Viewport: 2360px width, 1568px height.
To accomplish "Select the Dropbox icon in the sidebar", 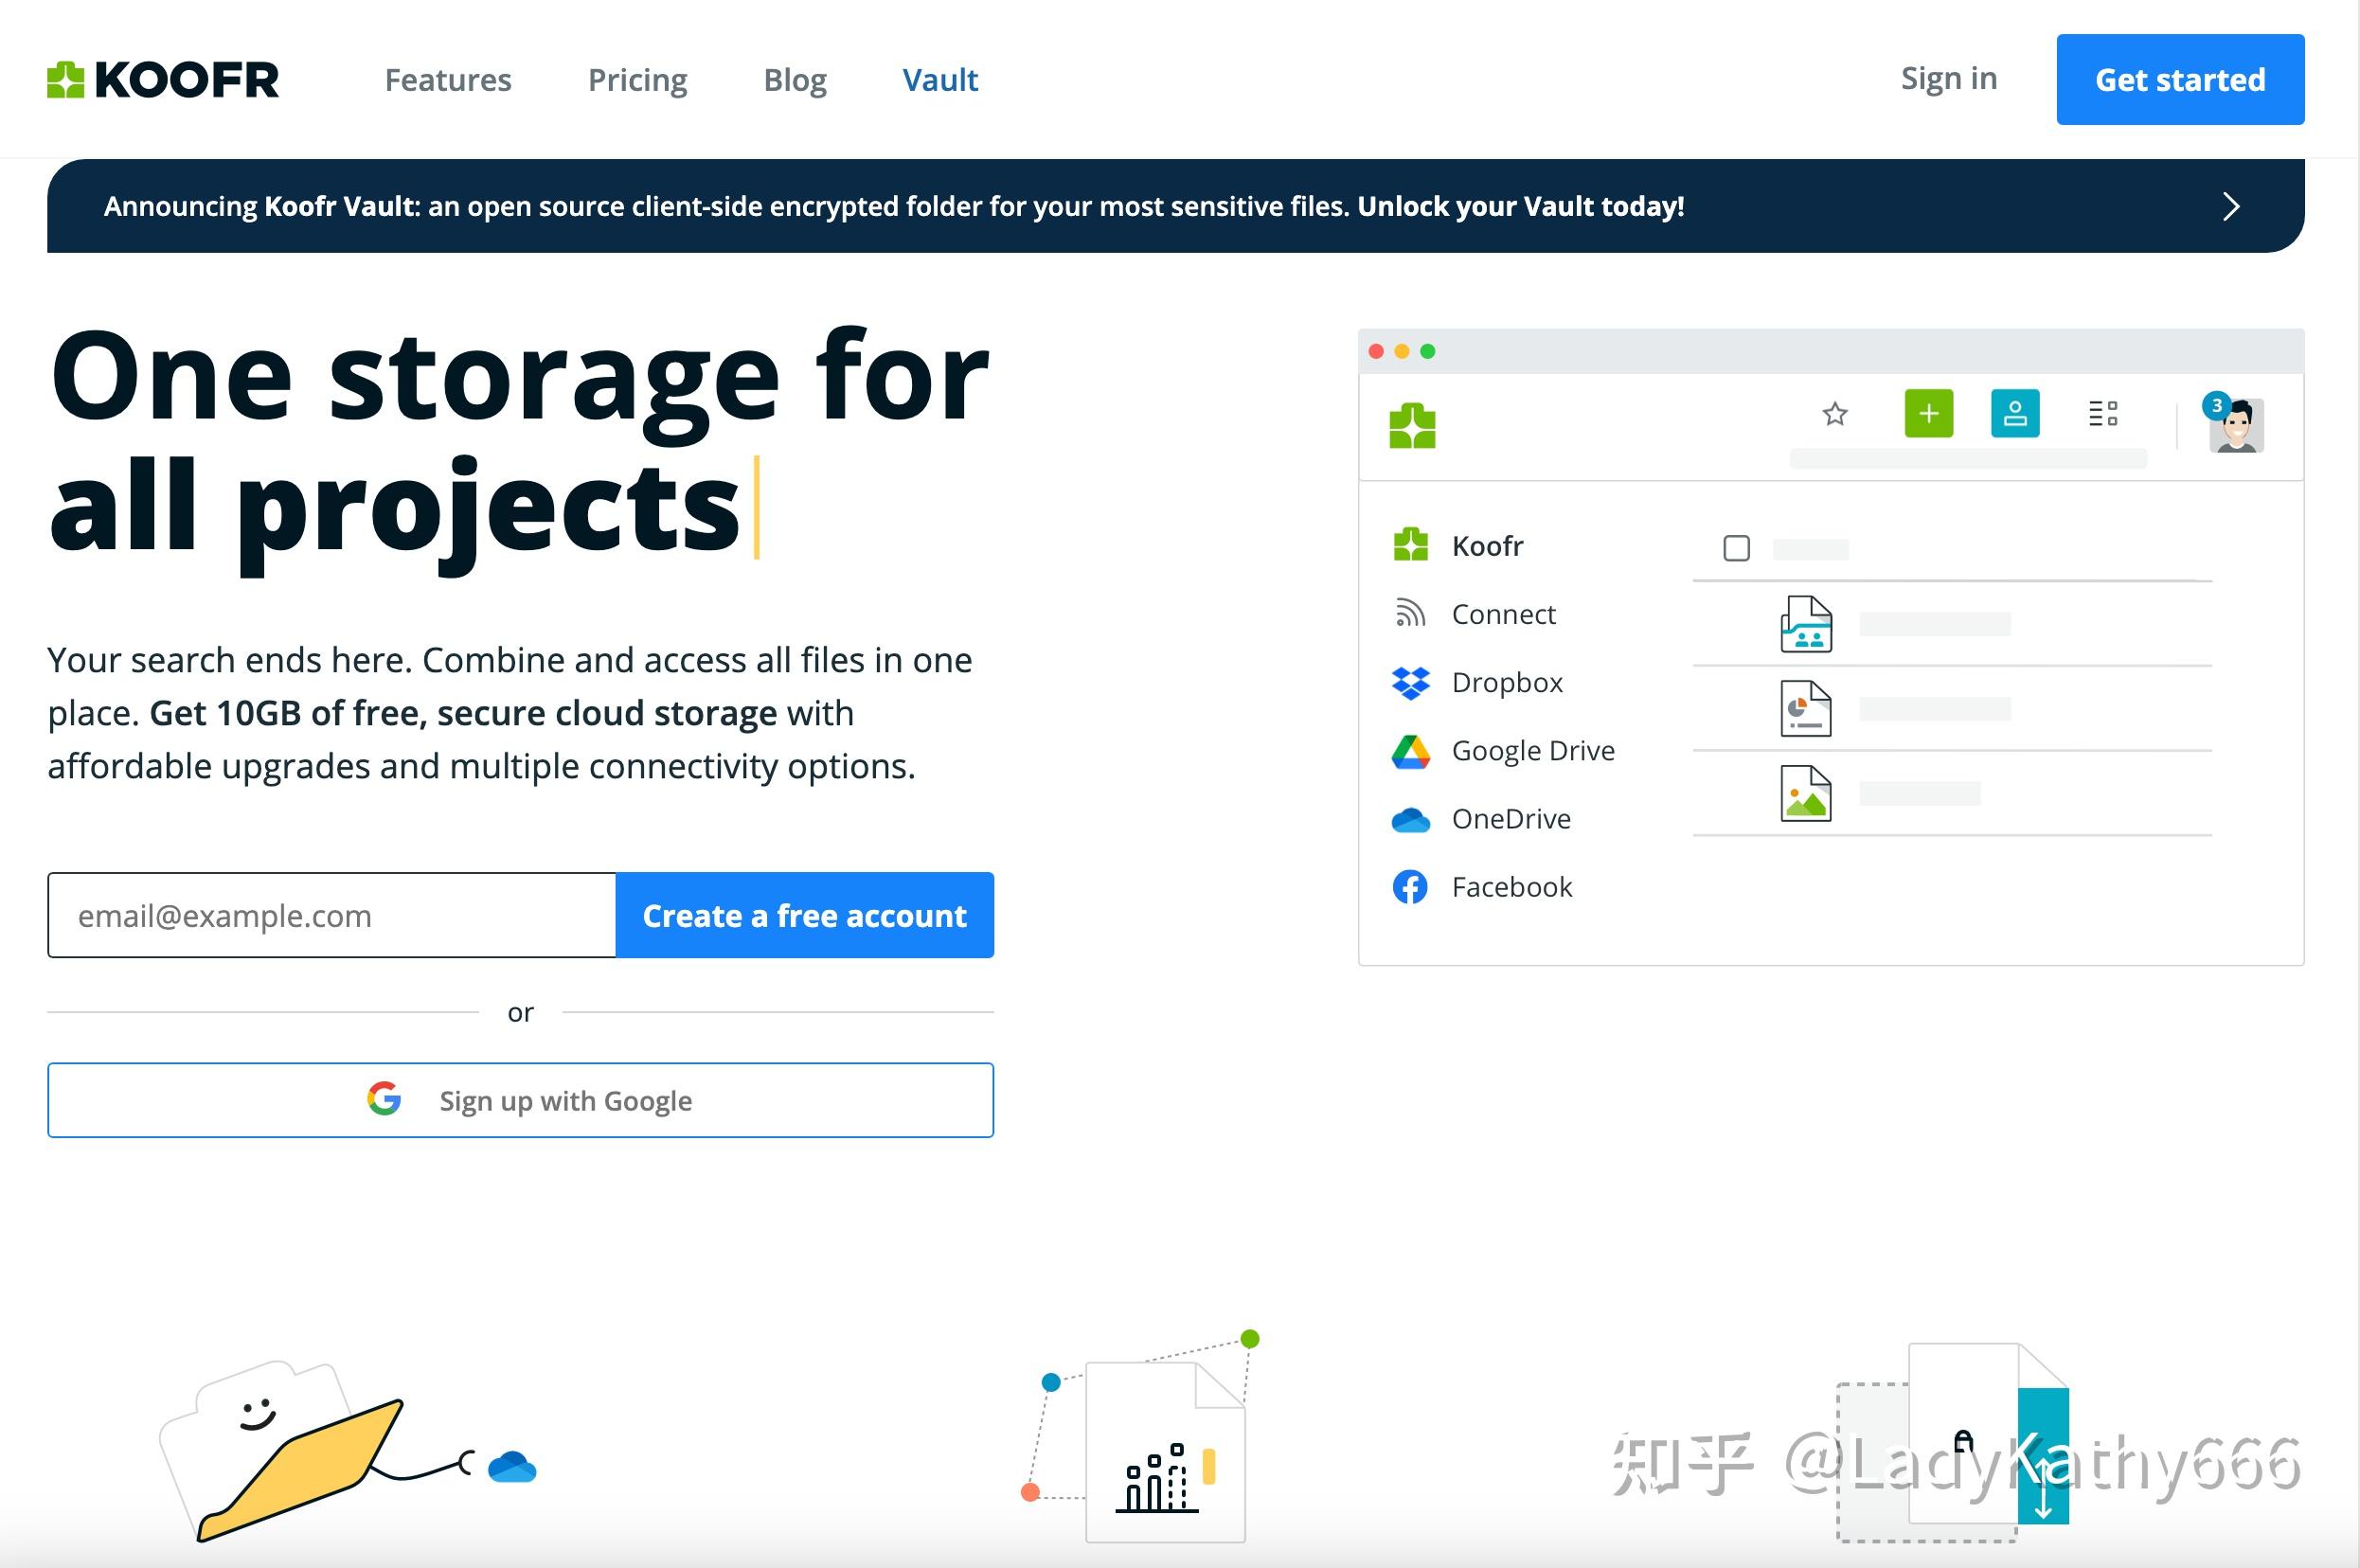I will pyautogui.click(x=1410, y=682).
